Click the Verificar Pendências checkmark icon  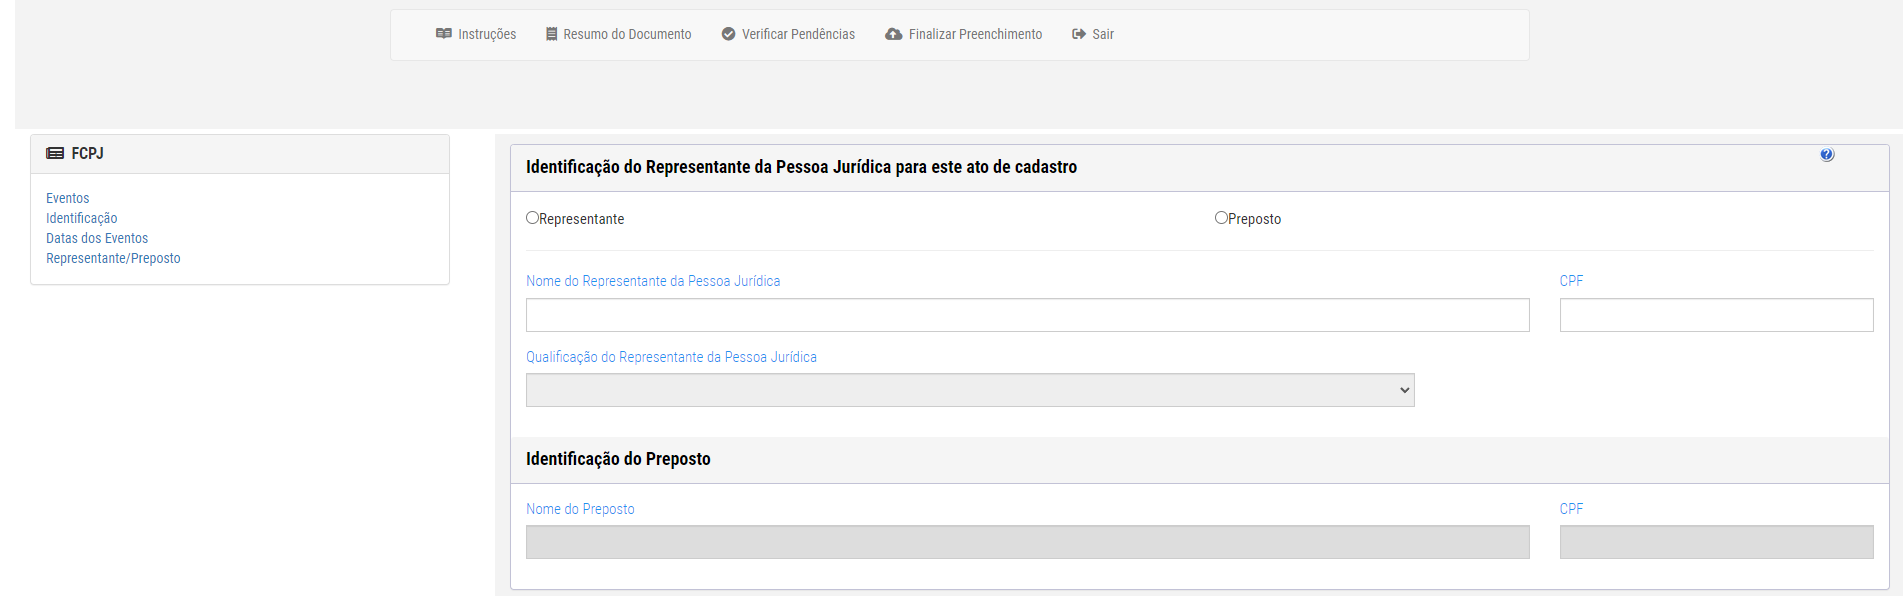pyautogui.click(x=729, y=34)
